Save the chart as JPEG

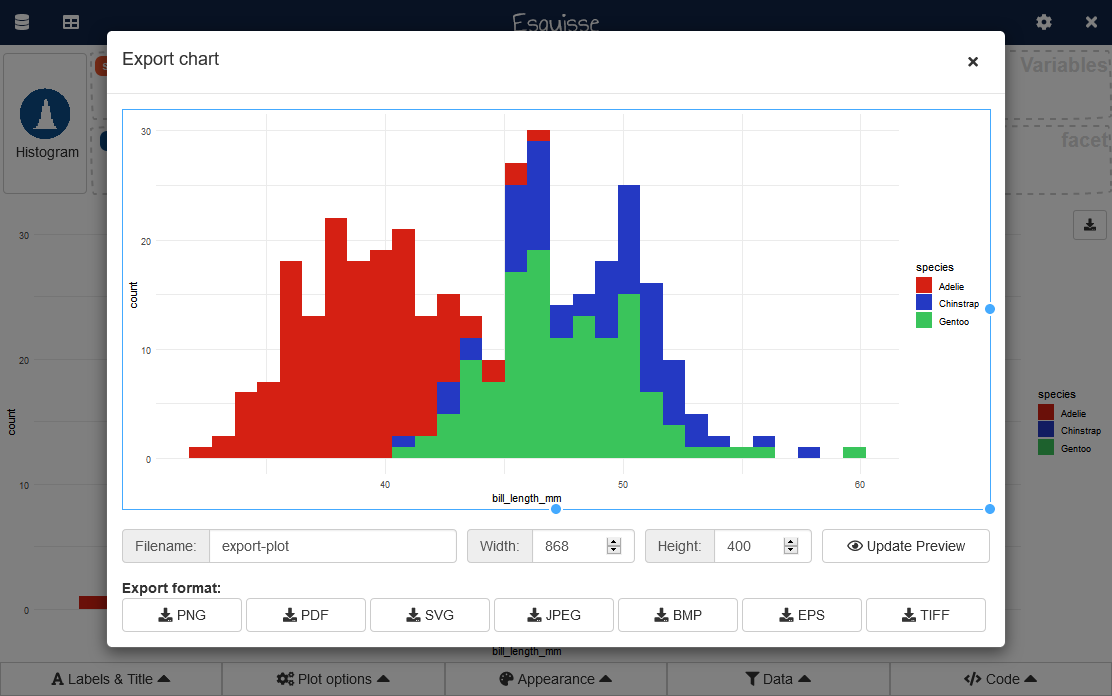[x=554, y=615]
